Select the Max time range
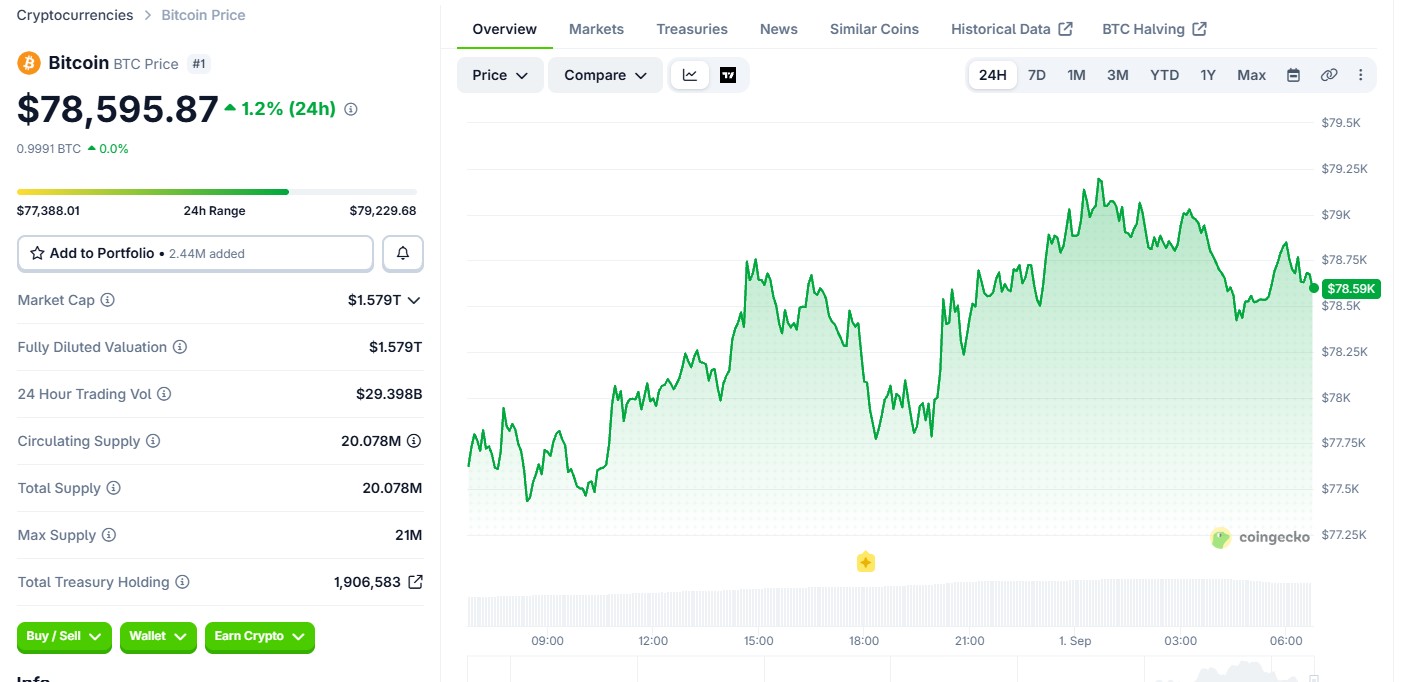The width and height of the screenshot is (1404, 682). [x=1251, y=75]
